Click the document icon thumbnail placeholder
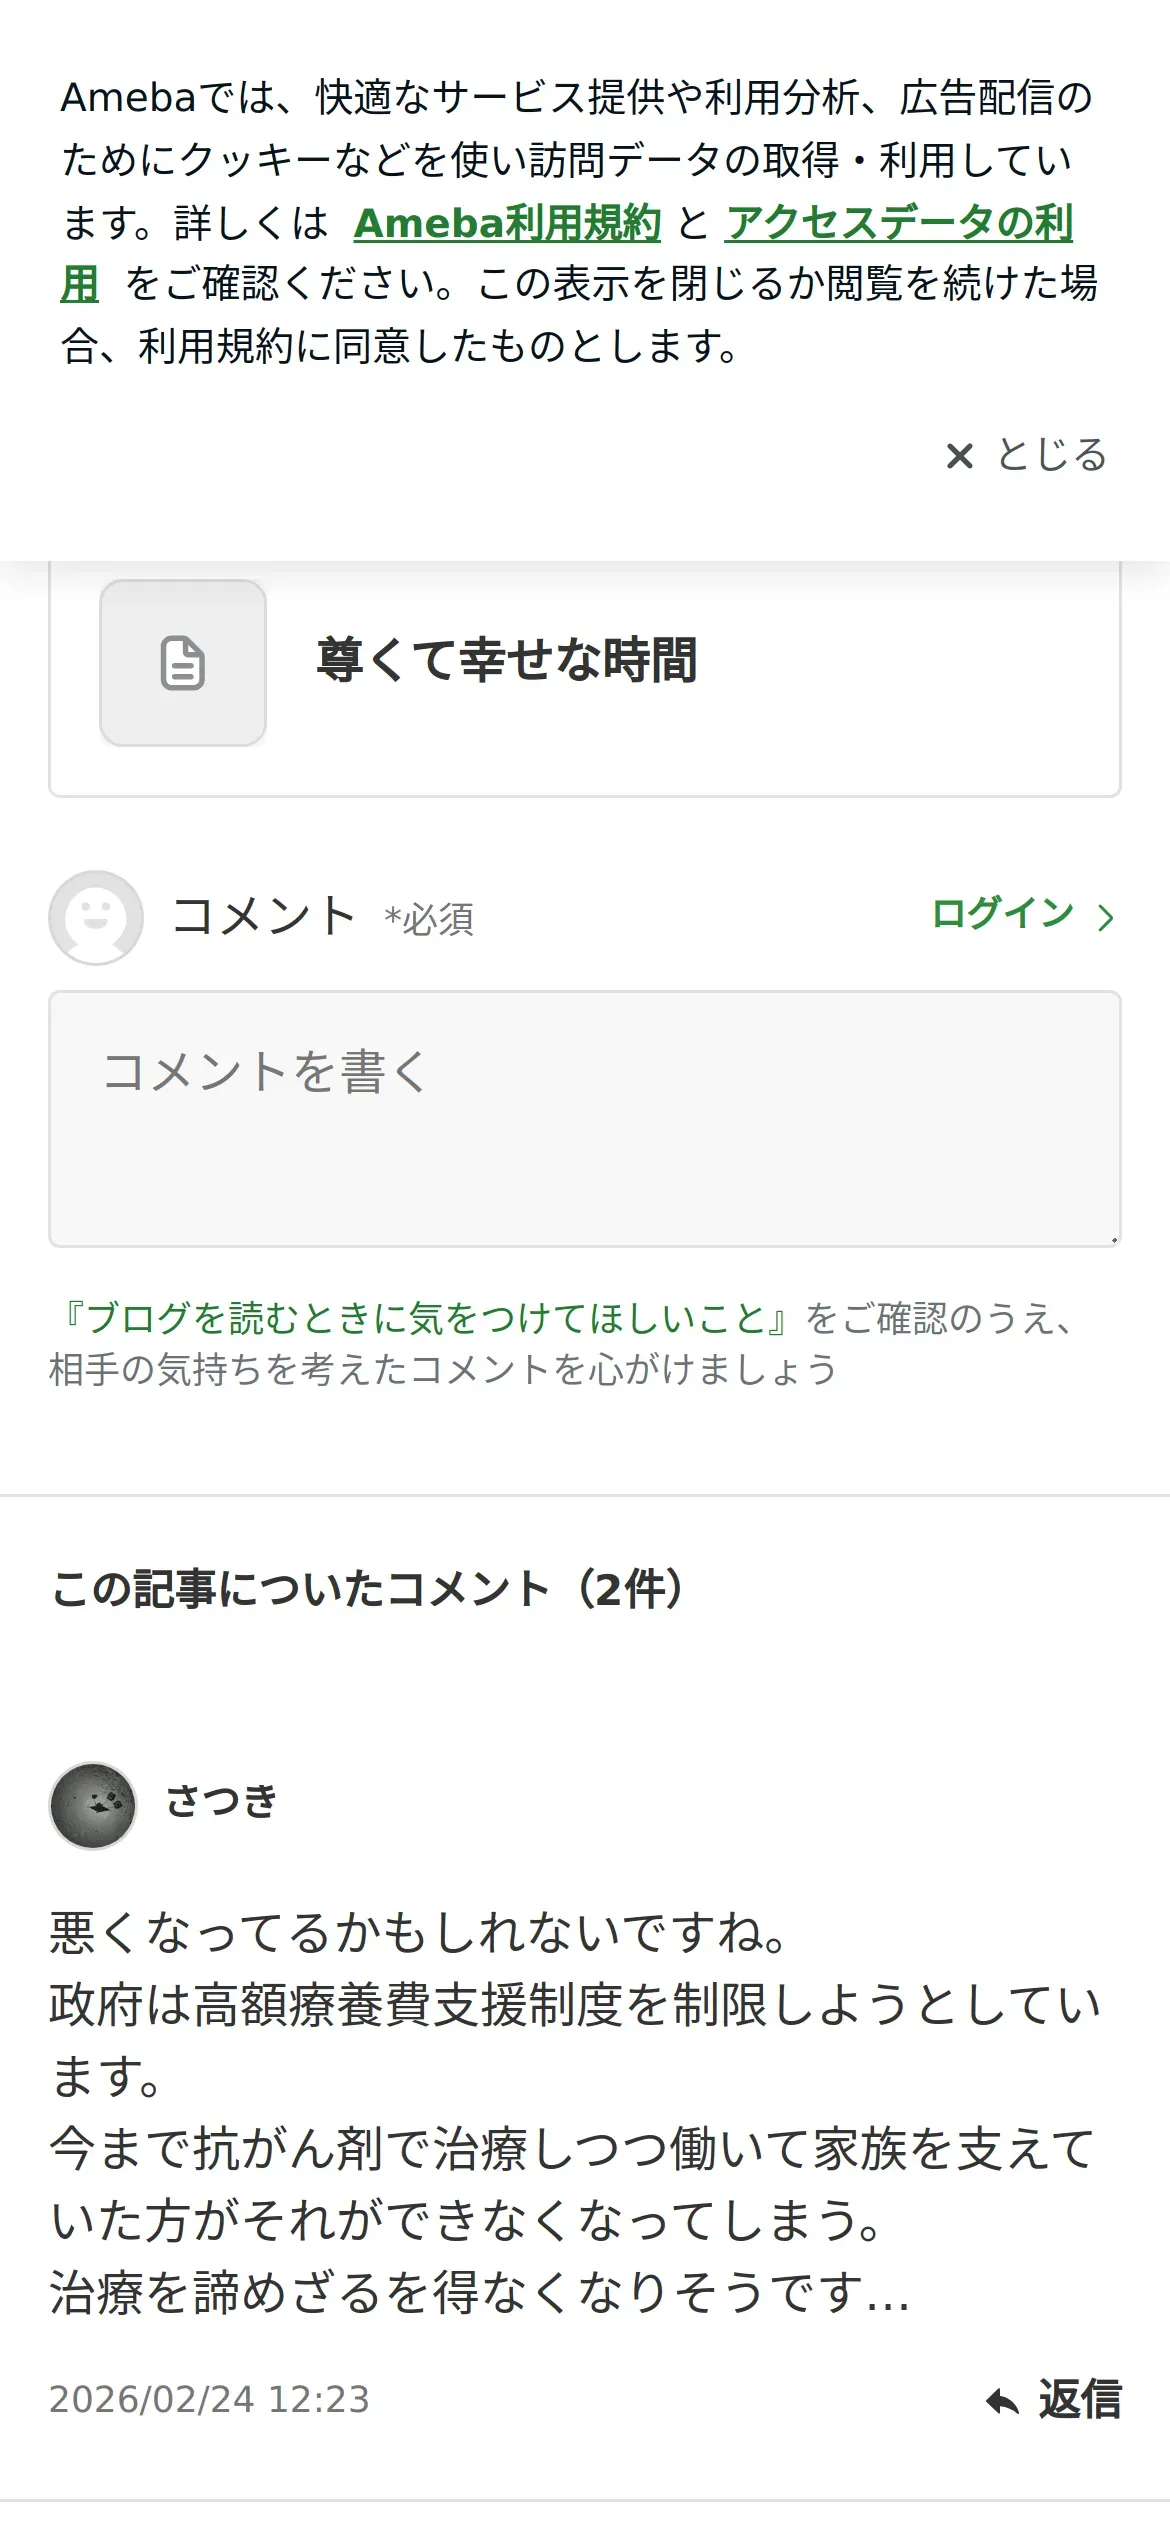This screenshot has height=2532, width=1170. pyautogui.click(x=183, y=662)
